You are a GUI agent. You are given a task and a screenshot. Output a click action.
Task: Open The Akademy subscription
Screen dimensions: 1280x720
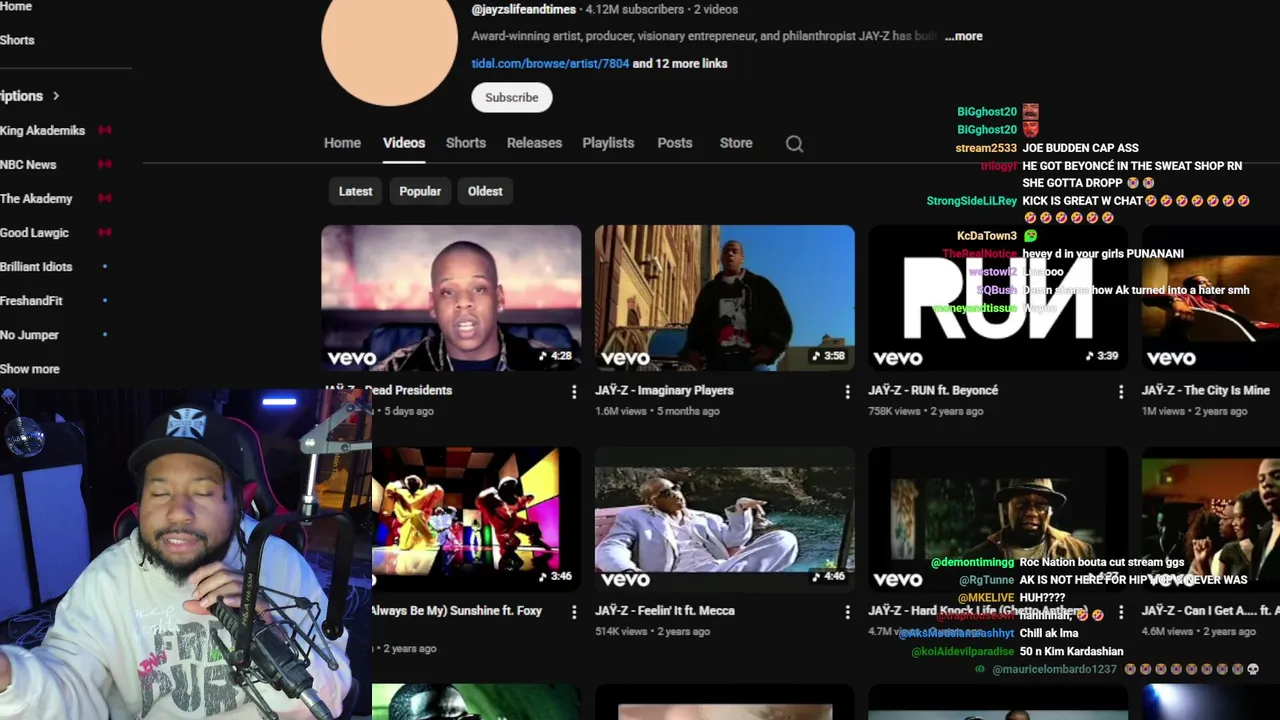(36, 198)
